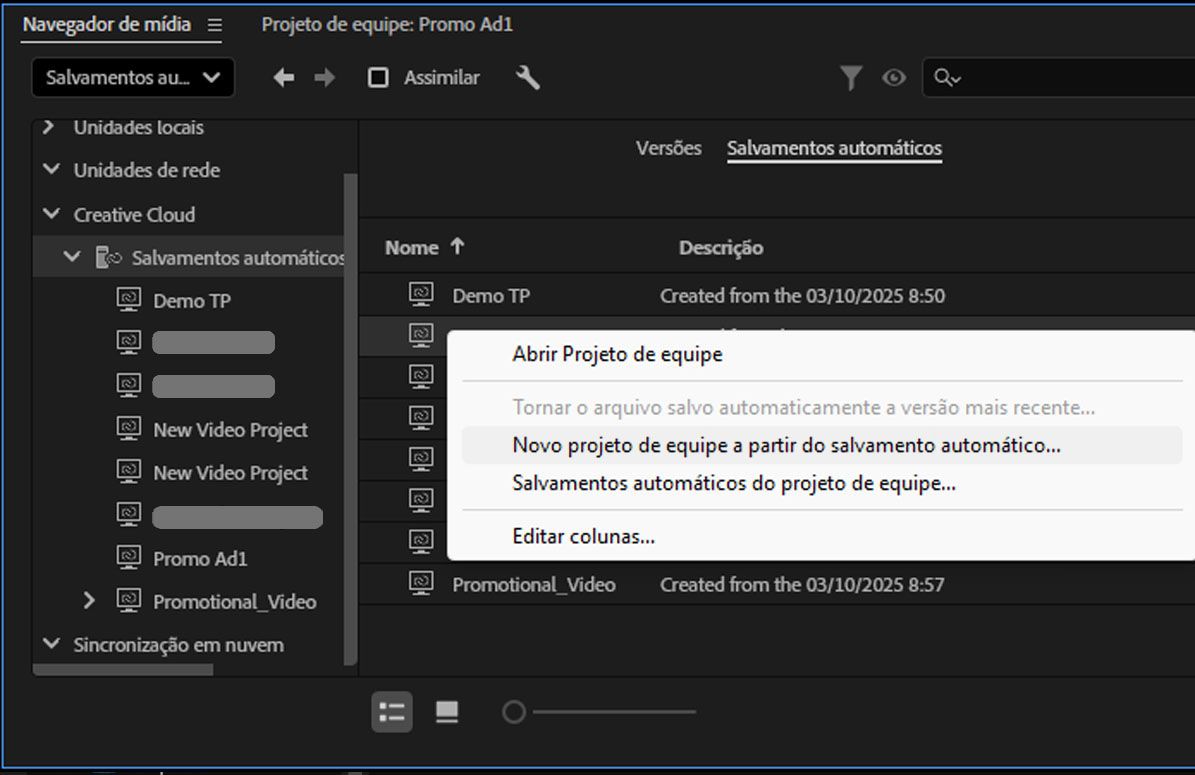Navigate back using the left arrow icon
The height and width of the screenshot is (775, 1195).
[283, 77]
